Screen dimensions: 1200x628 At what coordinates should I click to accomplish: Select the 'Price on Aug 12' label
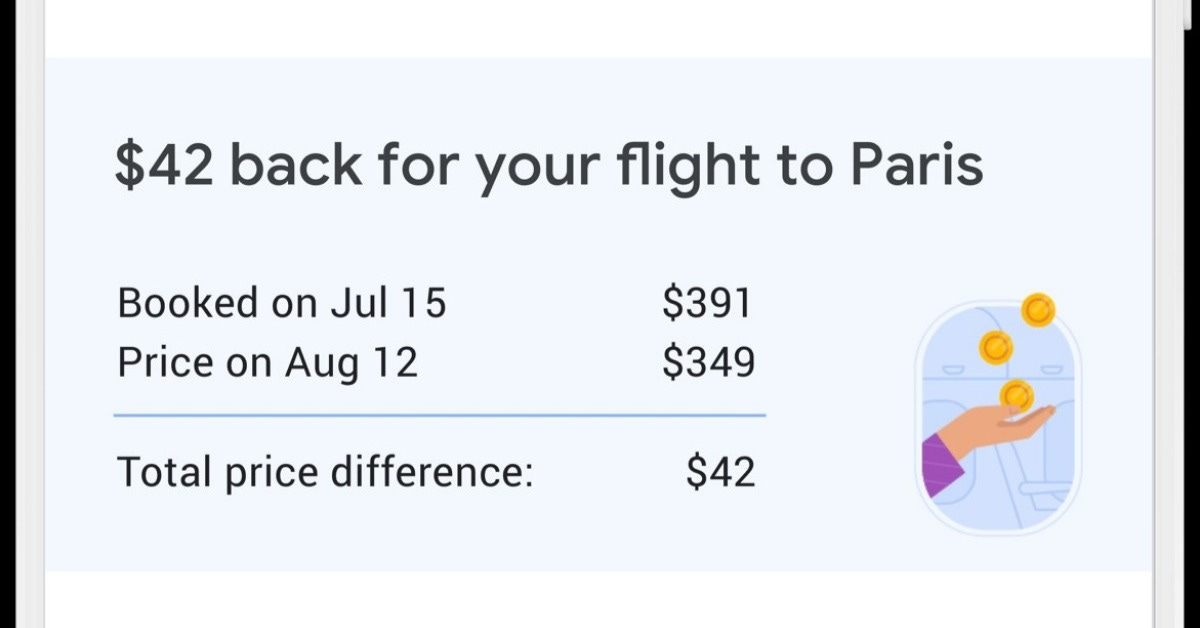(267, 363)
